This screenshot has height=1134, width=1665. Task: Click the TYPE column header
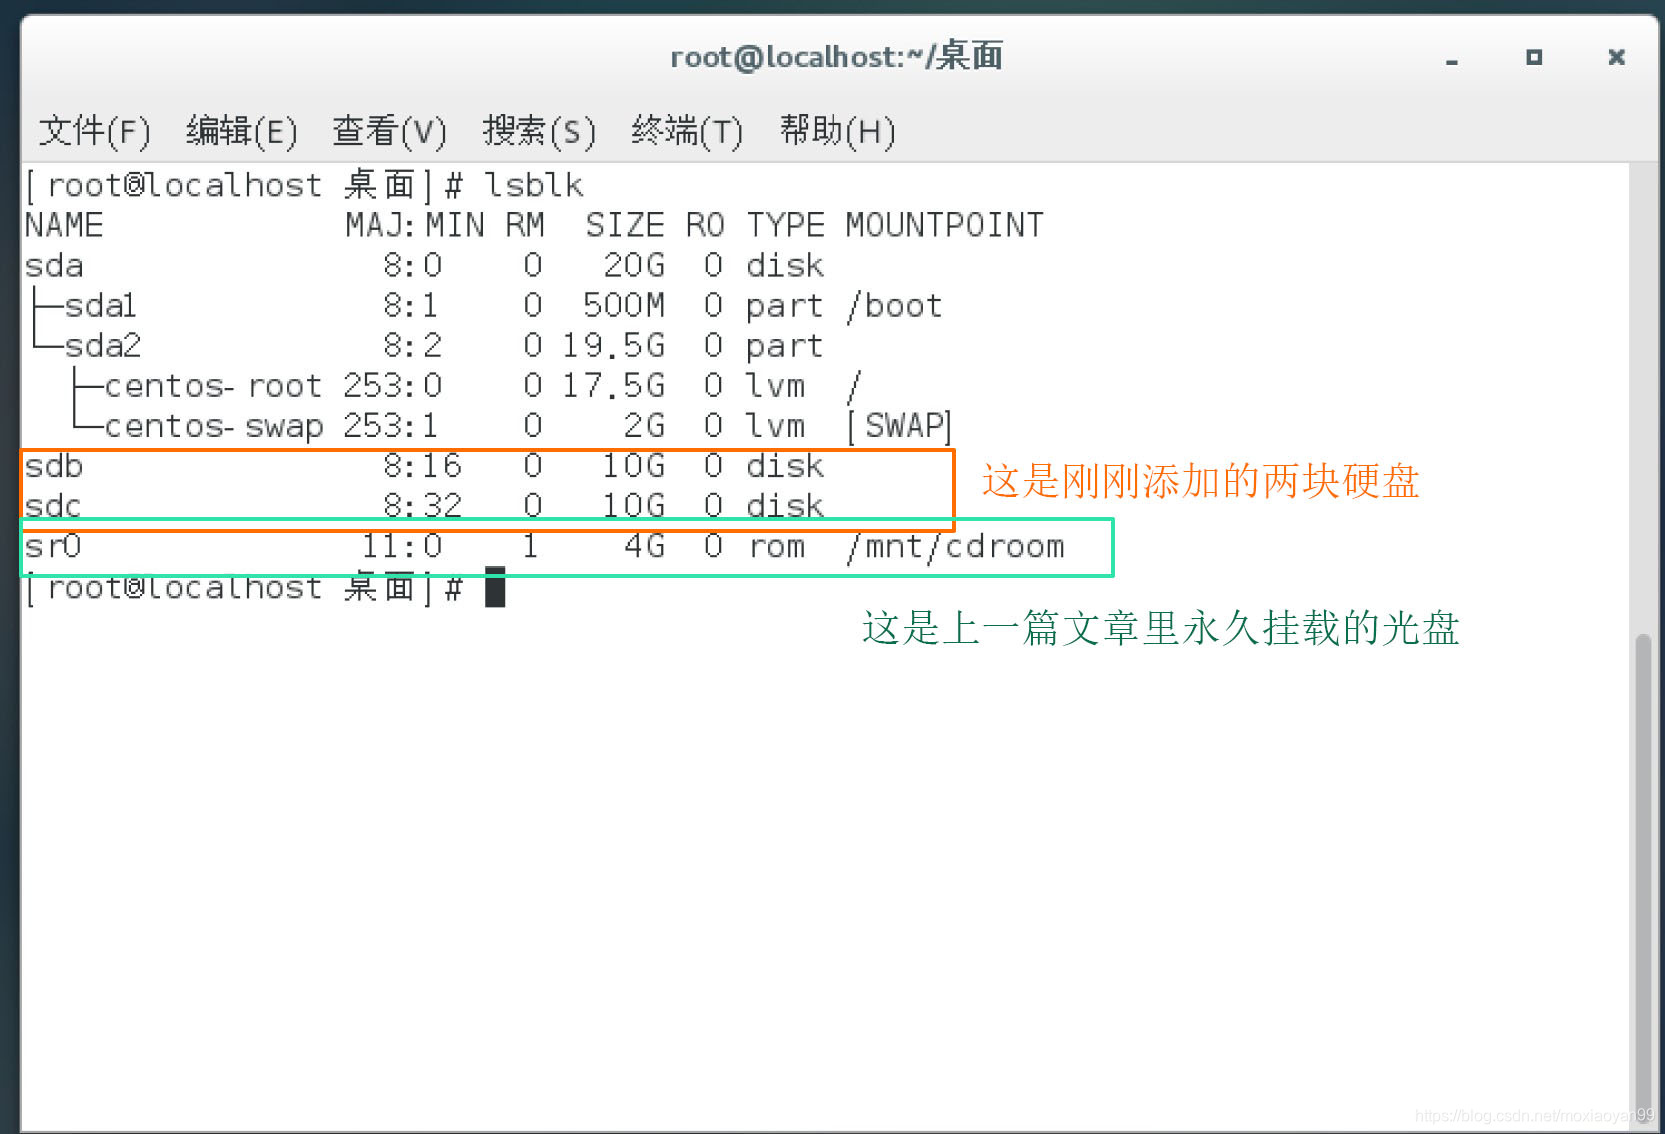[x=785, y=225]
